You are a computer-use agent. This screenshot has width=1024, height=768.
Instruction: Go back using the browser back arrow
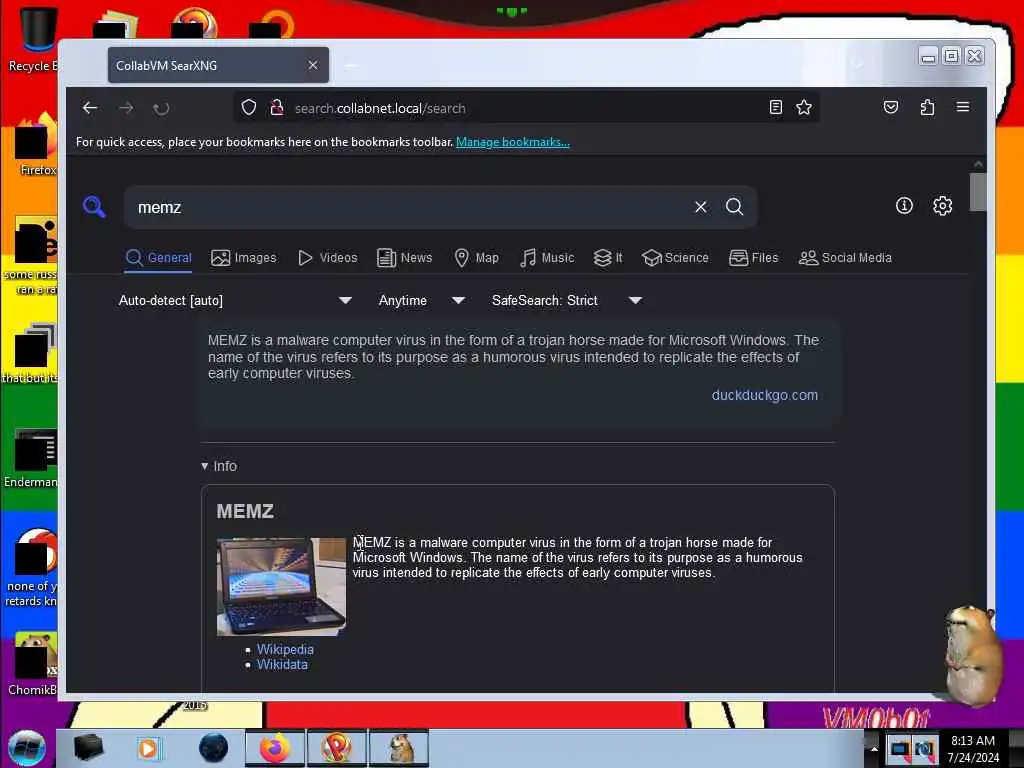(90, 108)
